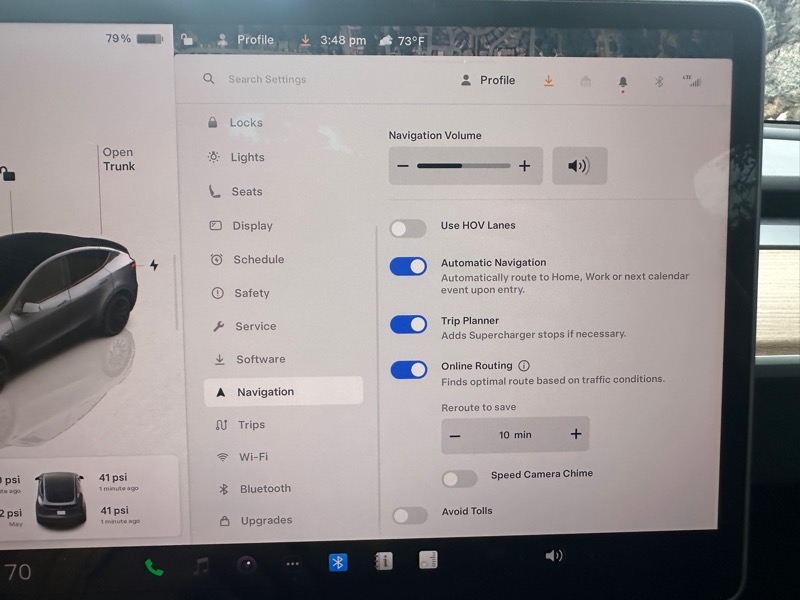Increase Reroute to save with plus button
Image resolution: width=800 pixels, height=600 pixels.
tap(576, 434)
